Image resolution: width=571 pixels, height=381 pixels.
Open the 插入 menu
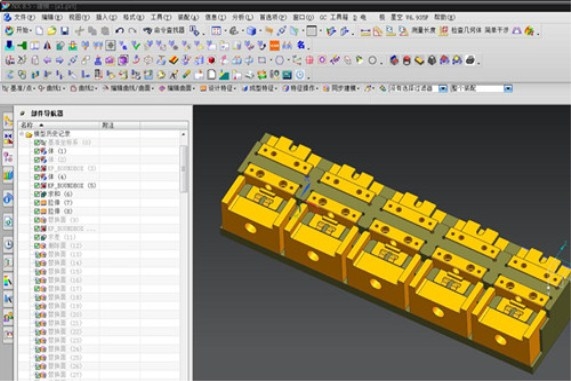(x=106, y=17)
